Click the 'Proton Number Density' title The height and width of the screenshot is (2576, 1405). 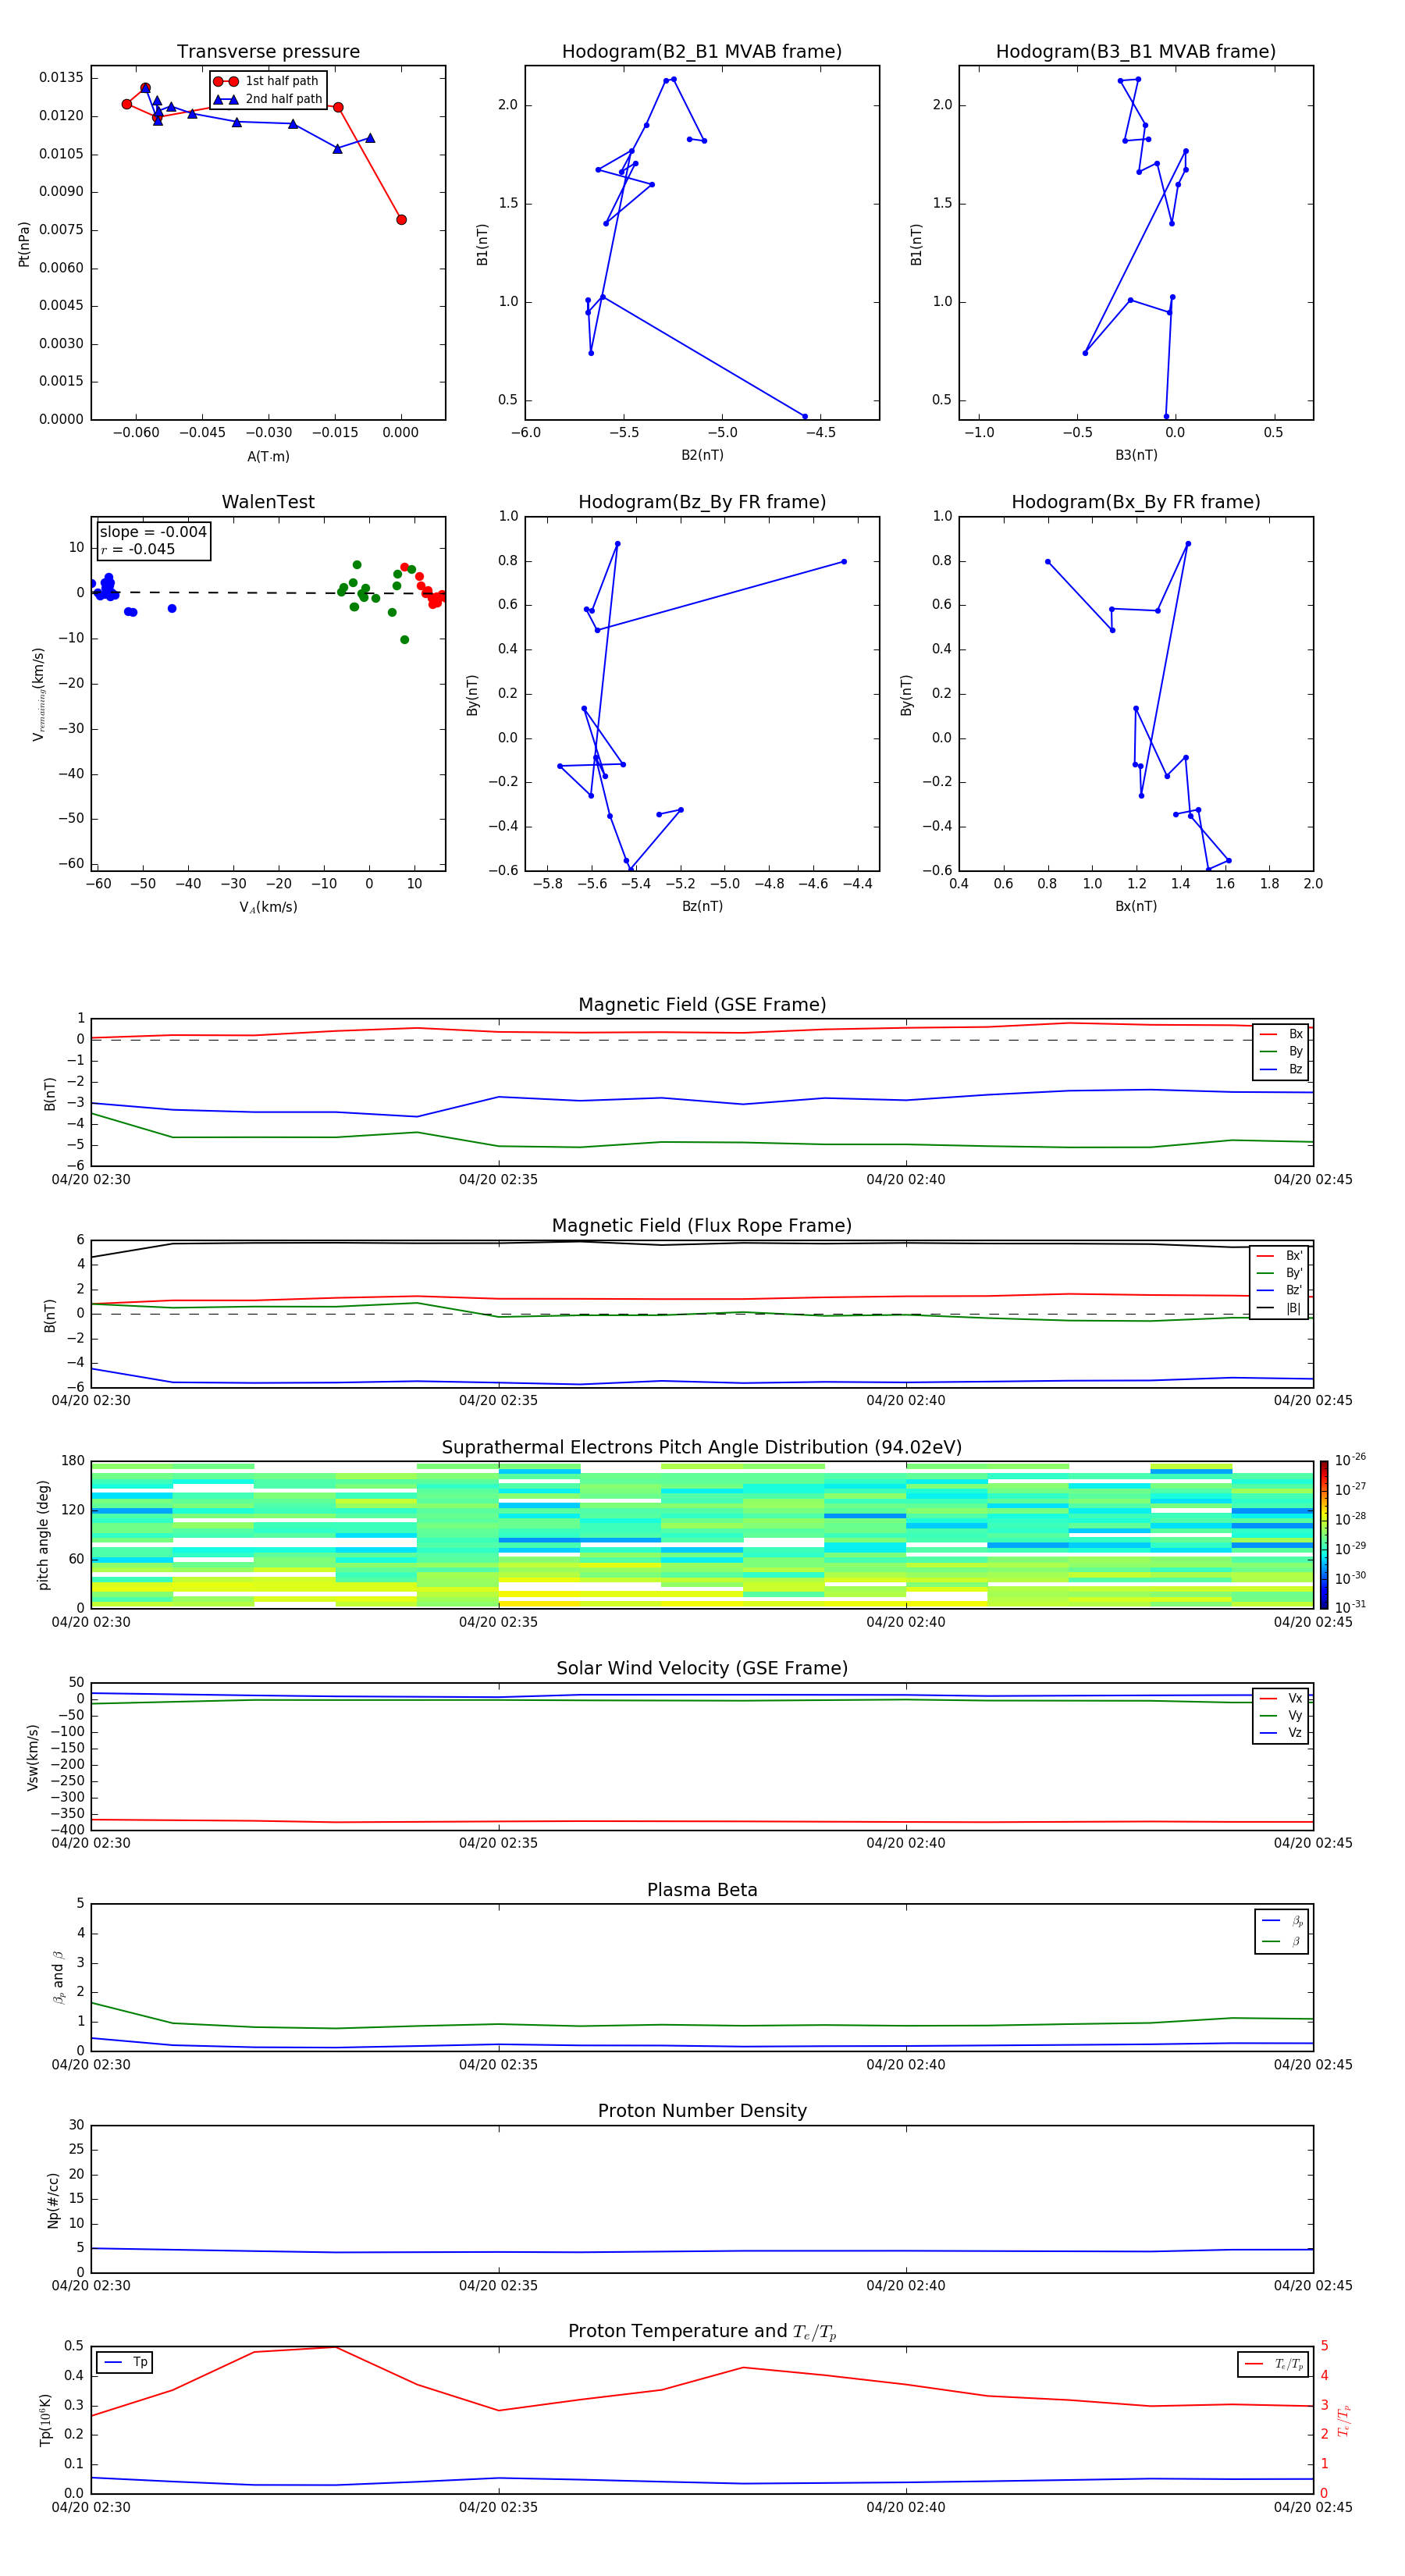pos(702,2111)
